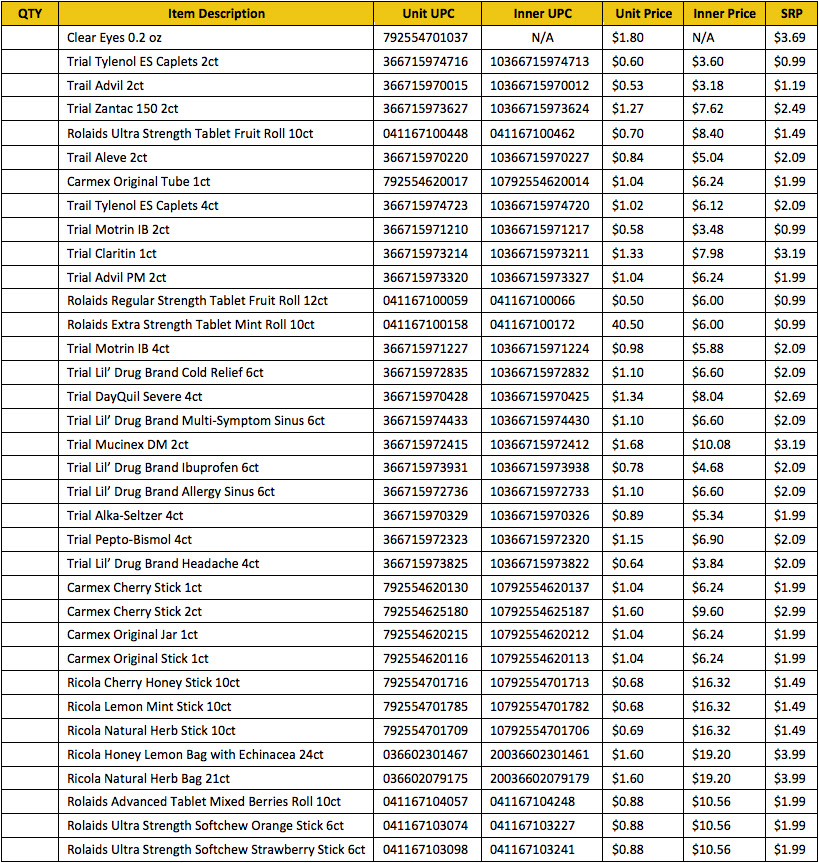Click the Trail Aleve 2ct description
The height and width of the screenshot is (863, 819).
[107, 158]
